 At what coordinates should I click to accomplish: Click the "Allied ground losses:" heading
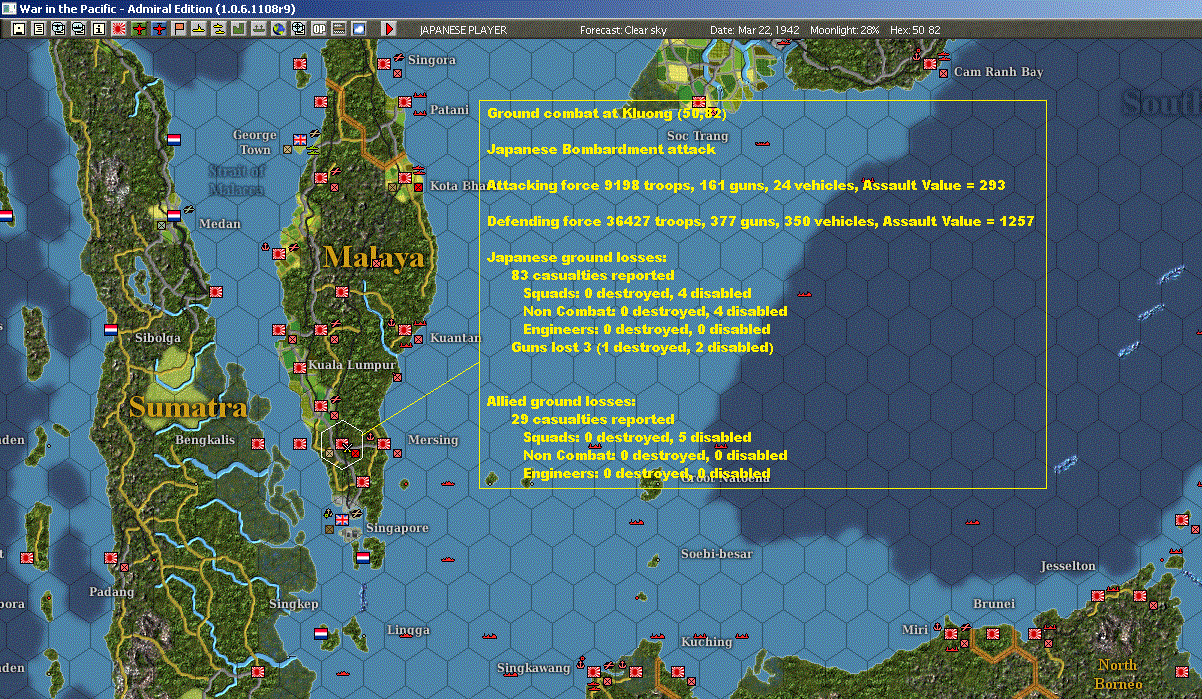click(561, 401)
